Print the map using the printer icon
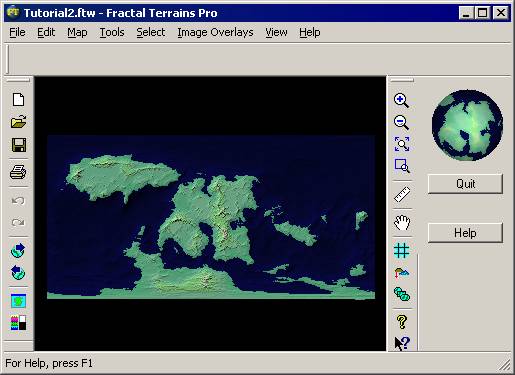 tap(18, 172)
